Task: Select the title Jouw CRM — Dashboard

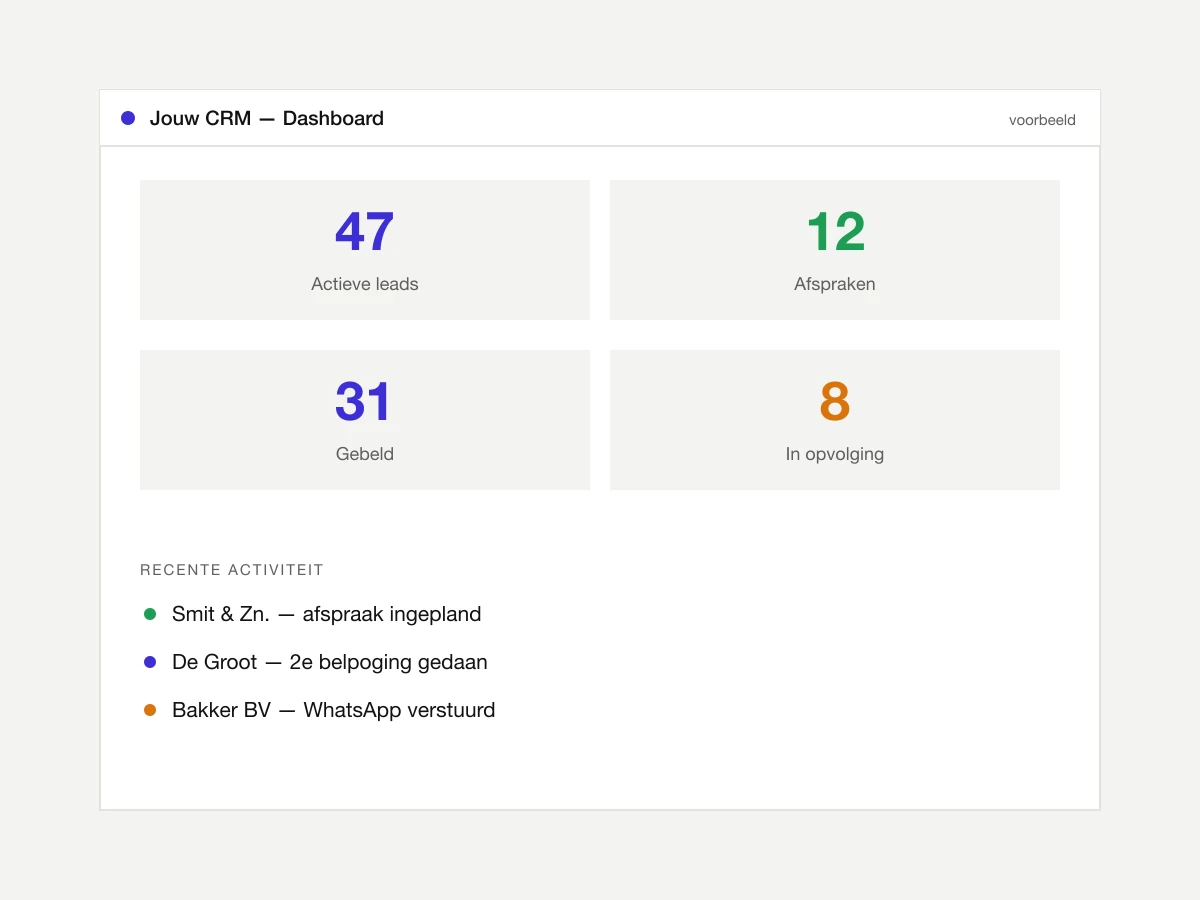Action: pyautogui.click(x=267, y=118)
